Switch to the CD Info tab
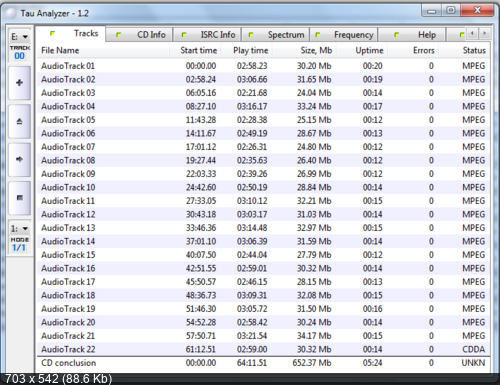Viewport: 500px width, 385px height. pos(139,35)
